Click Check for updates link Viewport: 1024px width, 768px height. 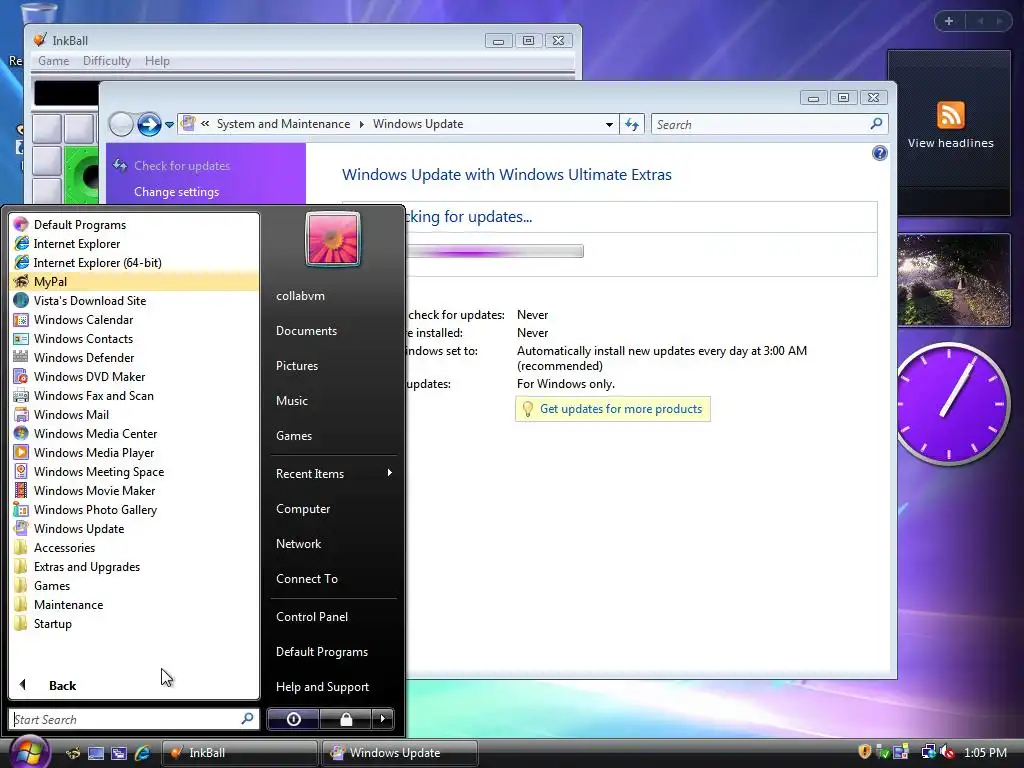[182, 166]
